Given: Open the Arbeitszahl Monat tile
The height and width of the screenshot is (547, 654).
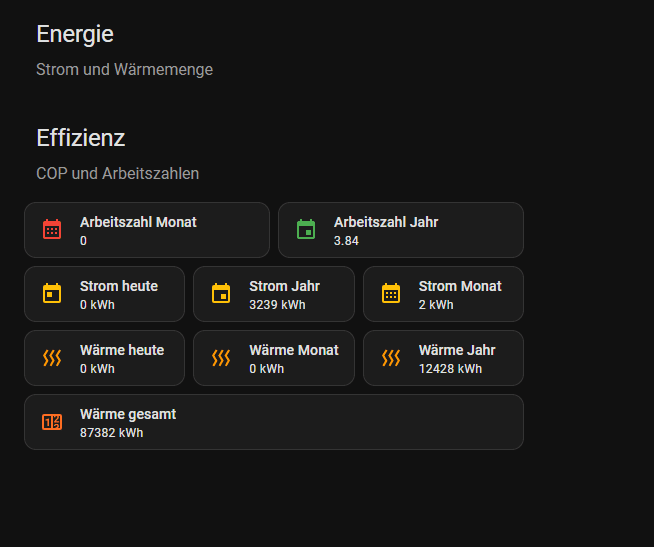Looking at the screenshot, I should pos(147,230).
